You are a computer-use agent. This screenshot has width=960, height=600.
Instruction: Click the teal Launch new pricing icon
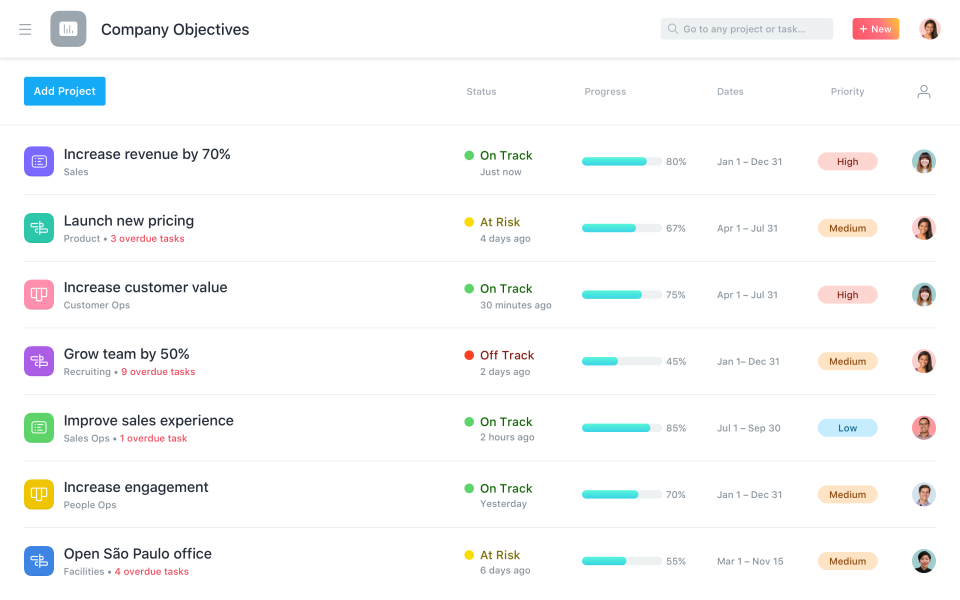tap(39, 228)
